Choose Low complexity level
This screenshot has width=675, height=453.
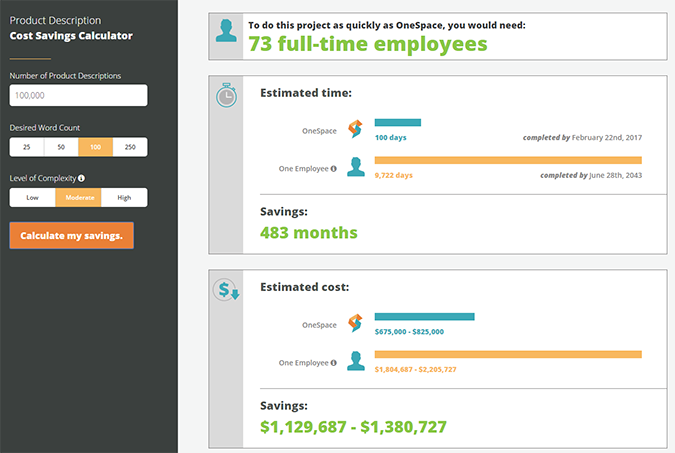pos(32,197)
